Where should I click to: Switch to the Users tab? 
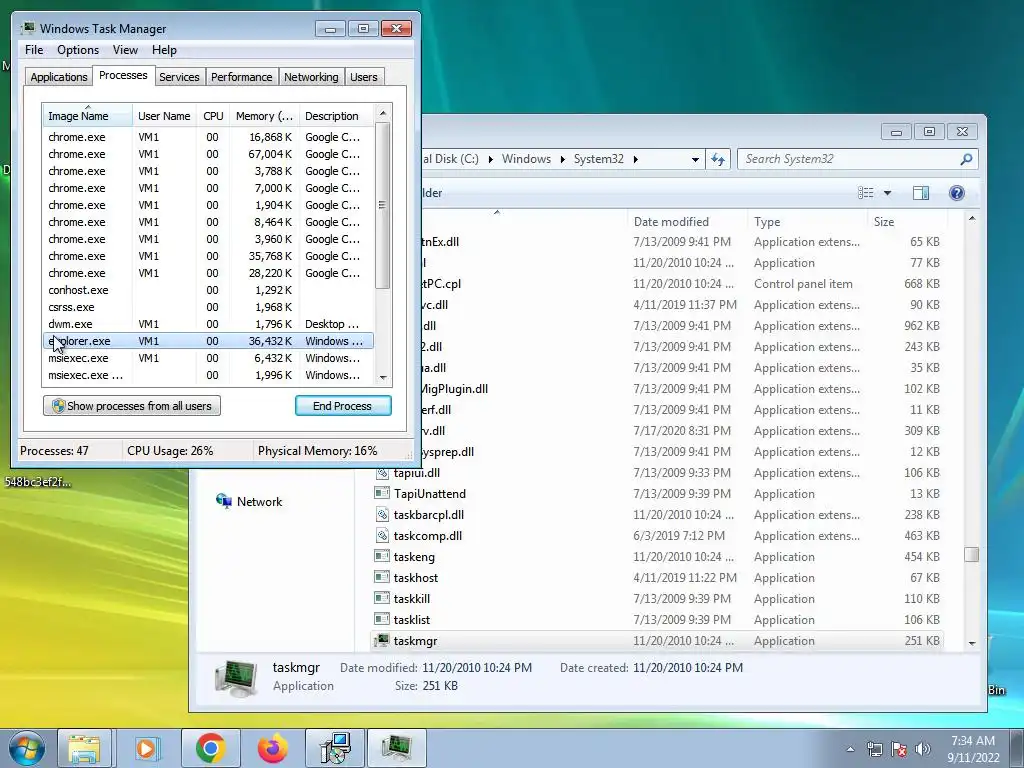click(x=363, y=77)
